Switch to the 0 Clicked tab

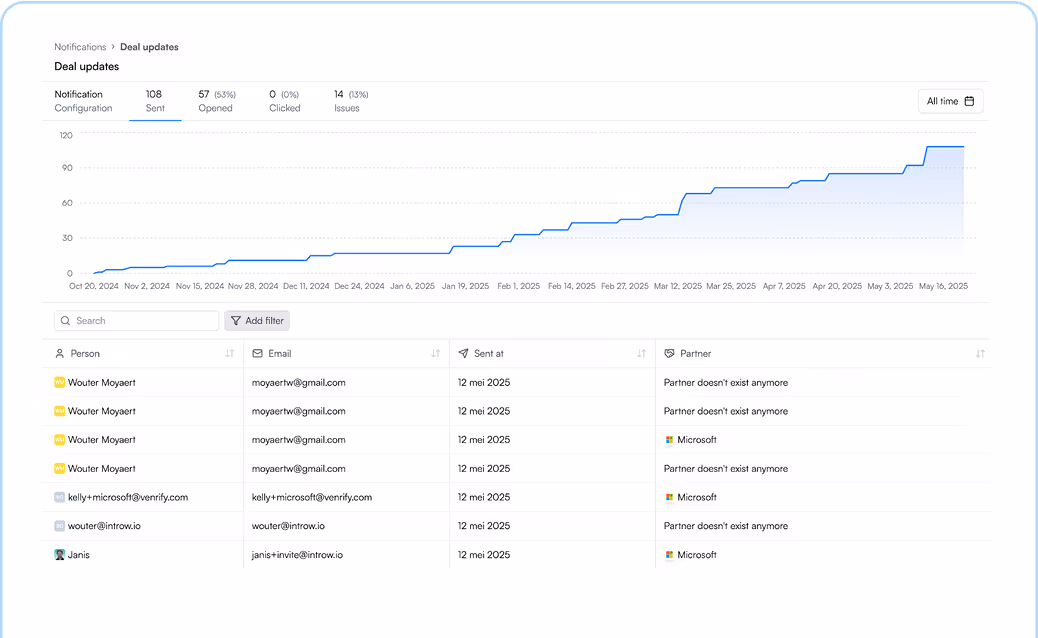coord(285,101)
